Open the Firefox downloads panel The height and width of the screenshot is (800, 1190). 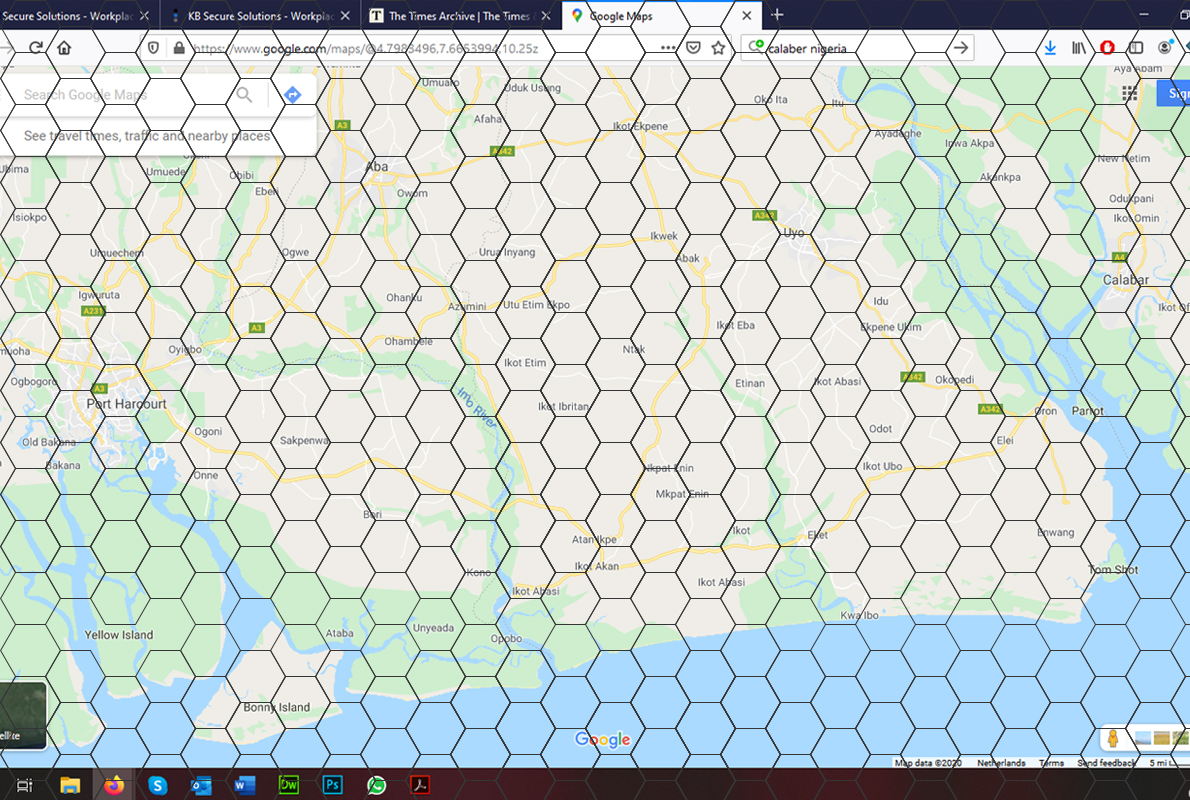[1050, 48]
